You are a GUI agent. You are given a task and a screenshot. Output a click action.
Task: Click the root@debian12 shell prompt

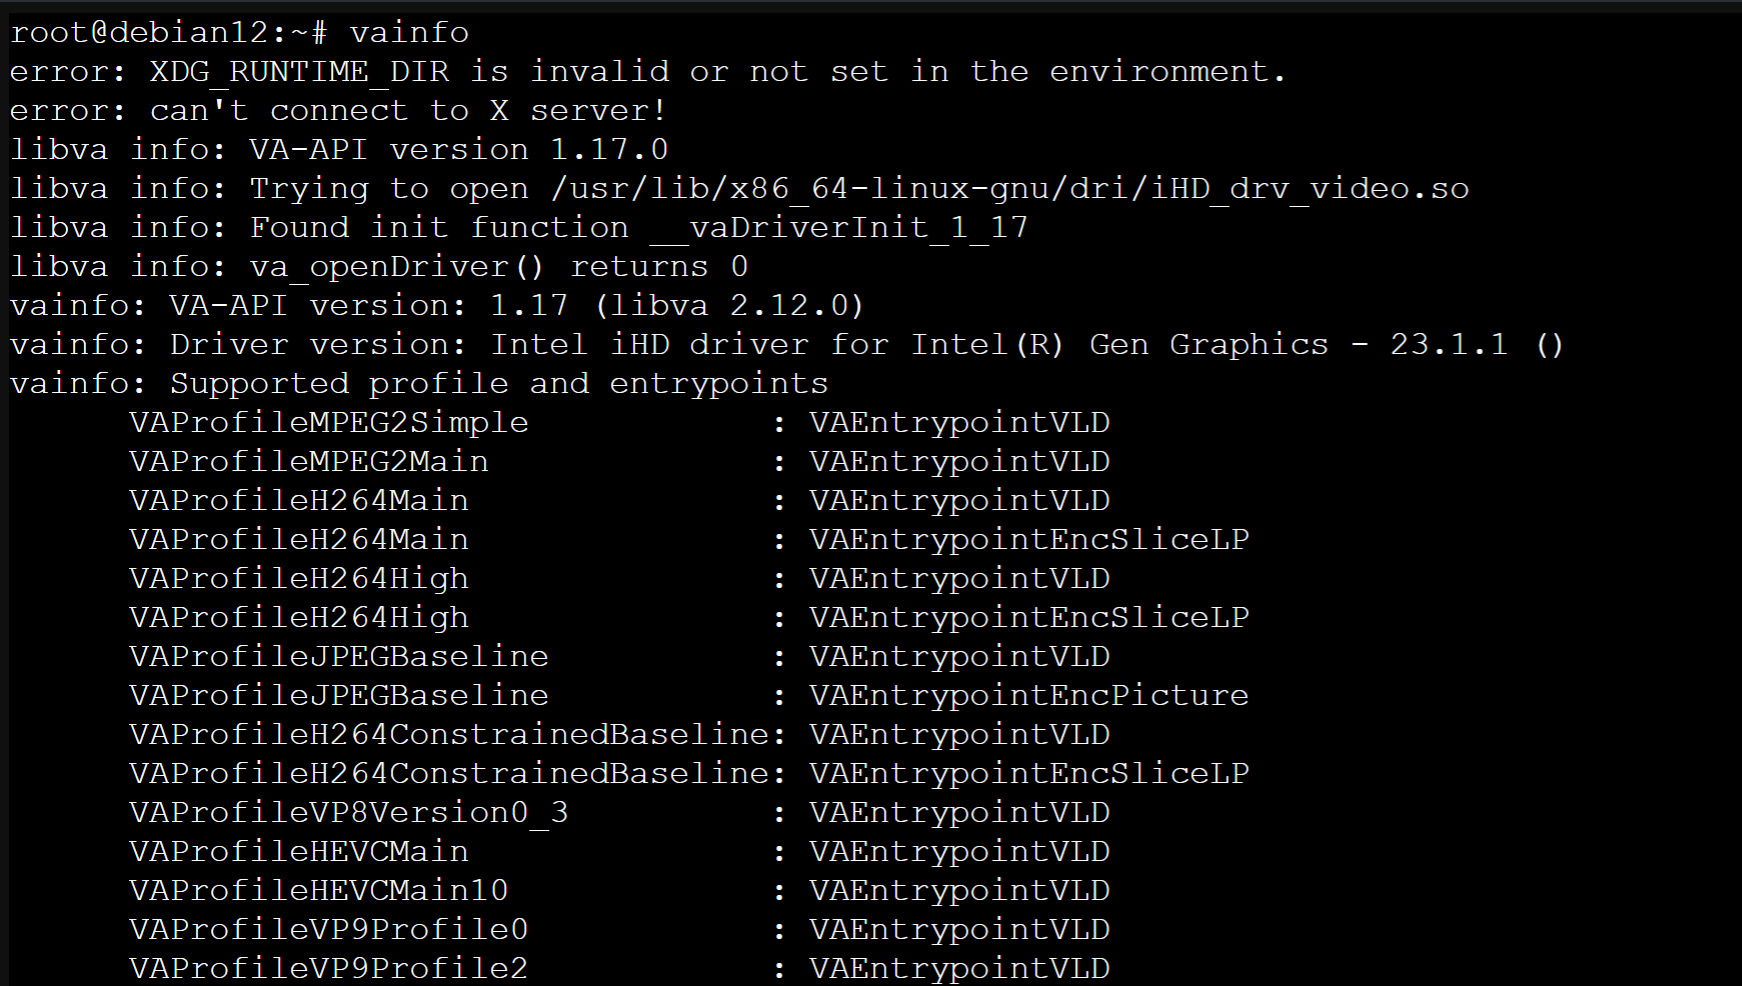[x=169, y=32]
